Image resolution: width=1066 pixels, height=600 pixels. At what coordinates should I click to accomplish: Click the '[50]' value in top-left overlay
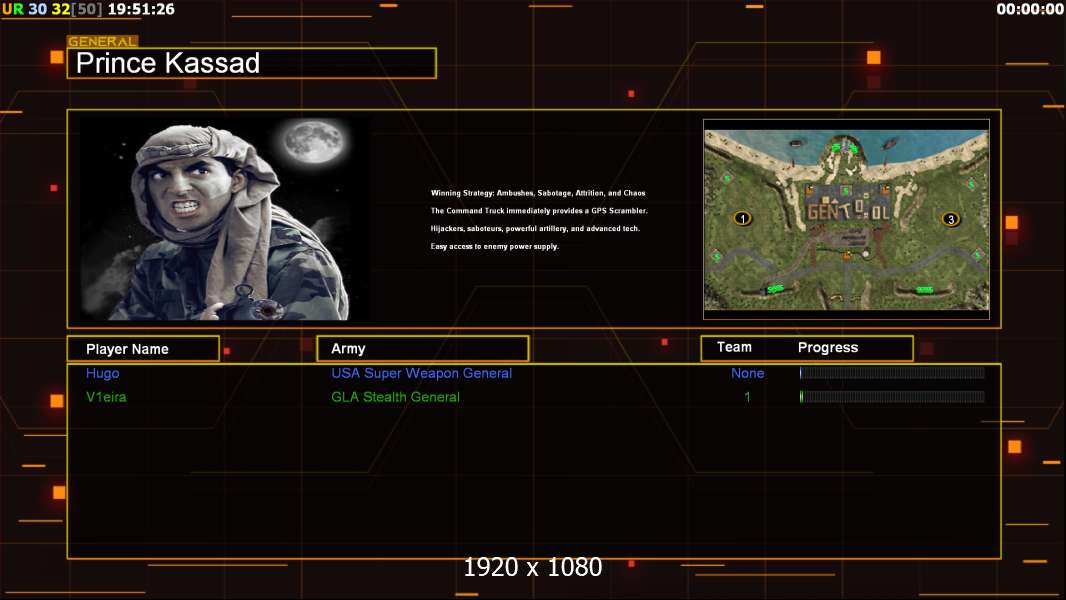[x=87, y=10]
